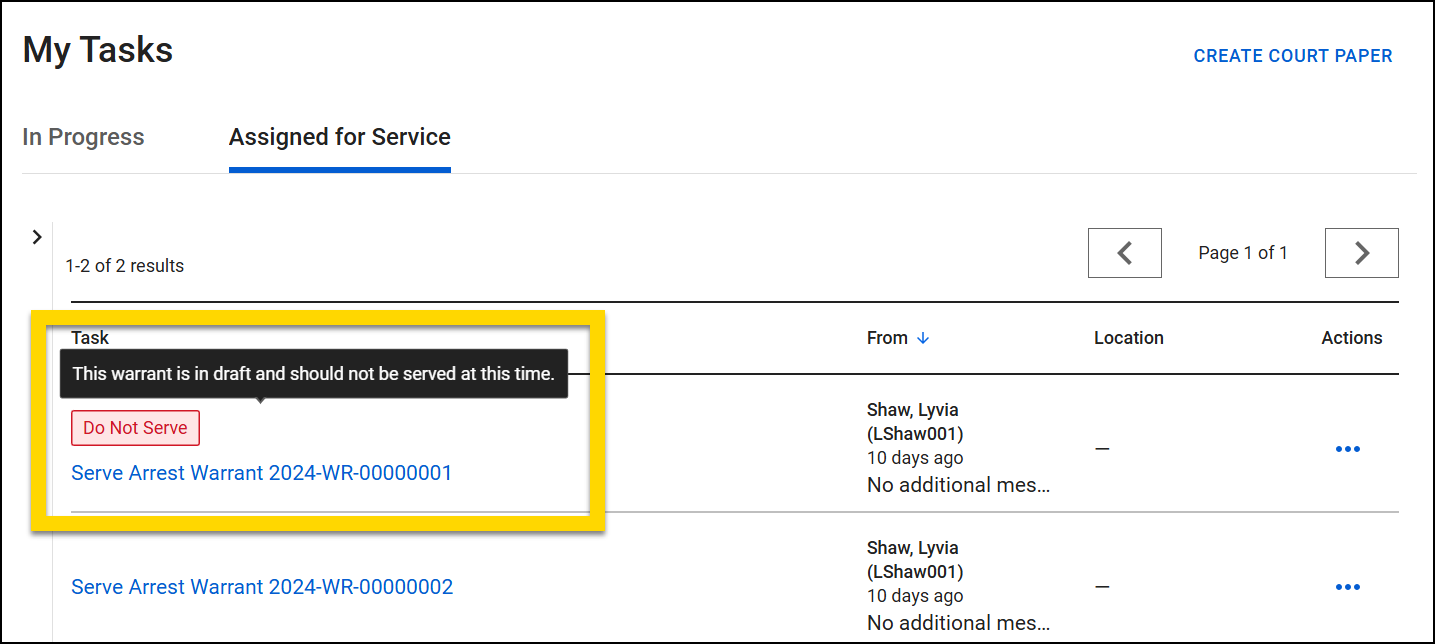The width and height of the screenshot is (1435, 644).
Task: Open actions menu for warrant 2024-WR-00000001
Action: coord(1348,448)
